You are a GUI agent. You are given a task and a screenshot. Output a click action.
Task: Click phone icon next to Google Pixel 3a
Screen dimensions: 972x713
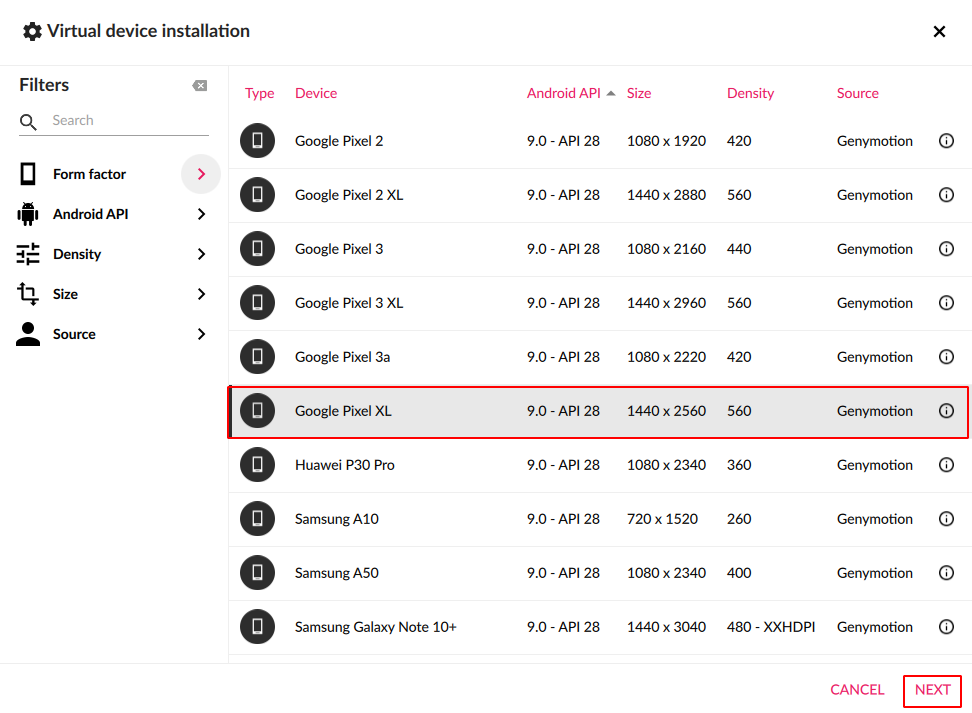pyautogui.click(x=257, y=356)
